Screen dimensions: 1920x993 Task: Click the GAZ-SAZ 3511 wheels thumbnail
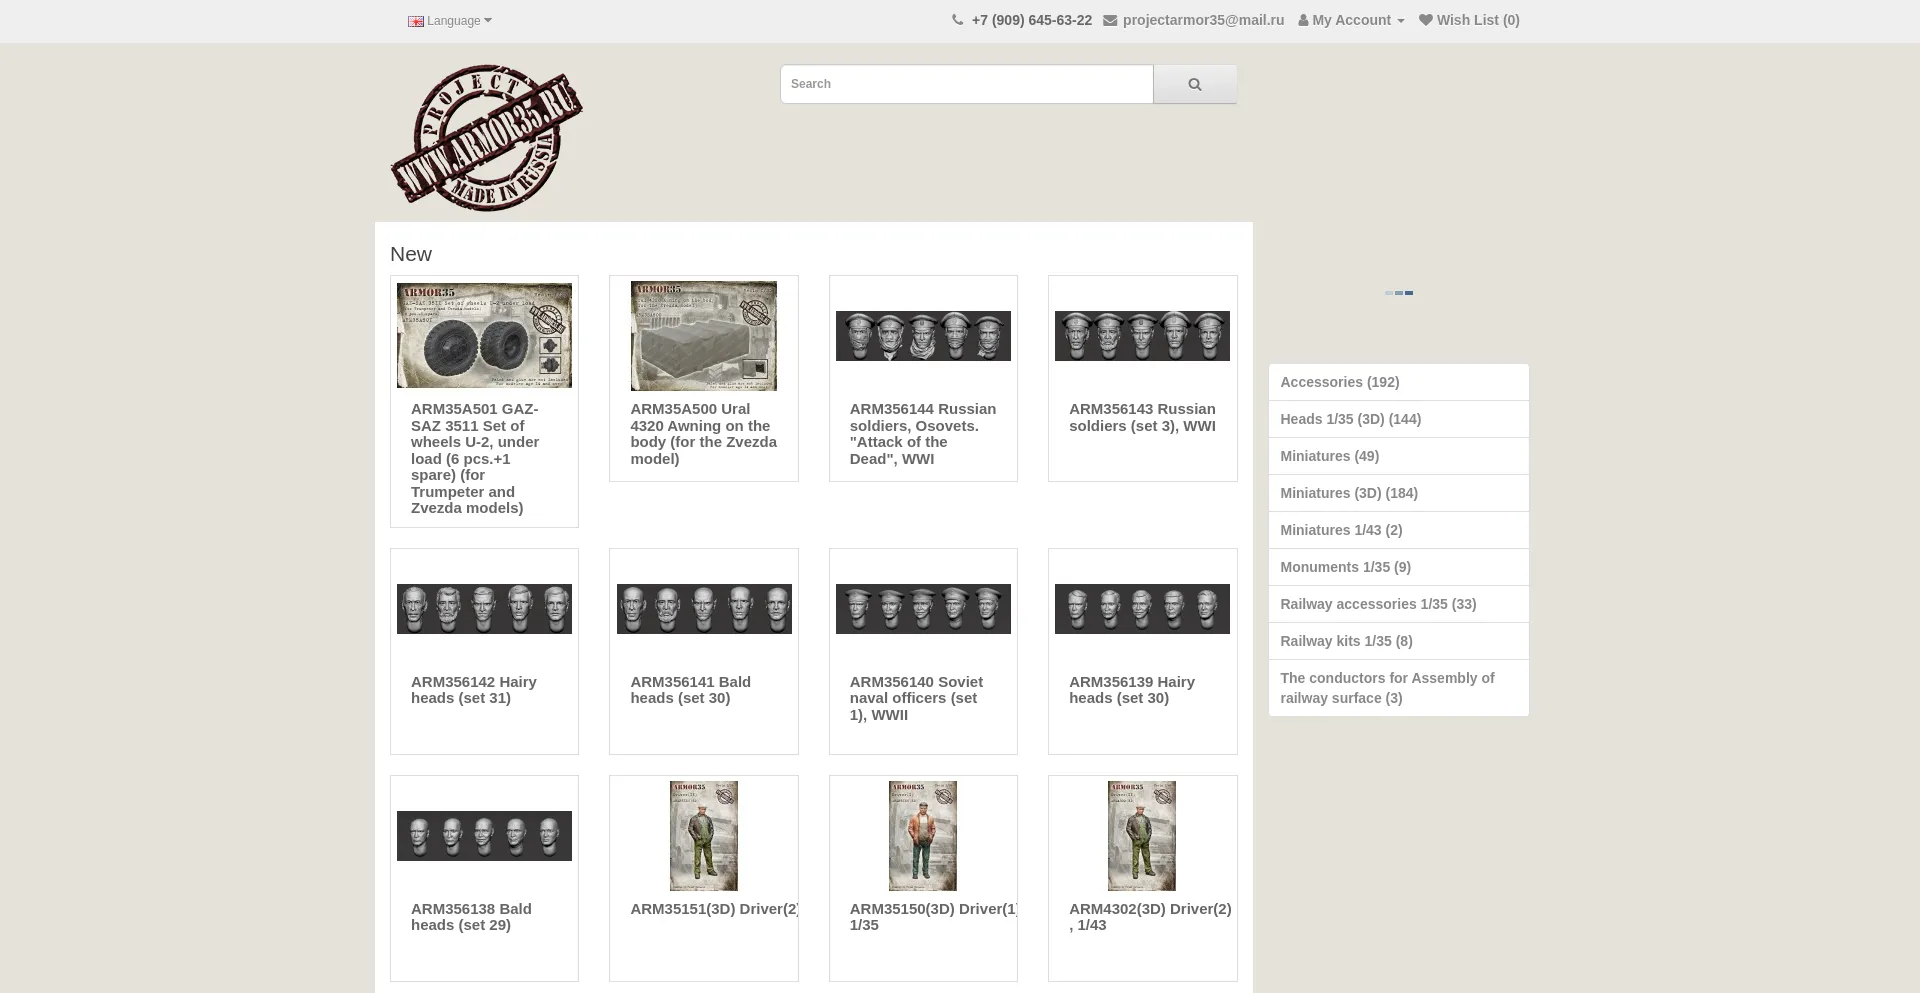click(x=484, y=335)
